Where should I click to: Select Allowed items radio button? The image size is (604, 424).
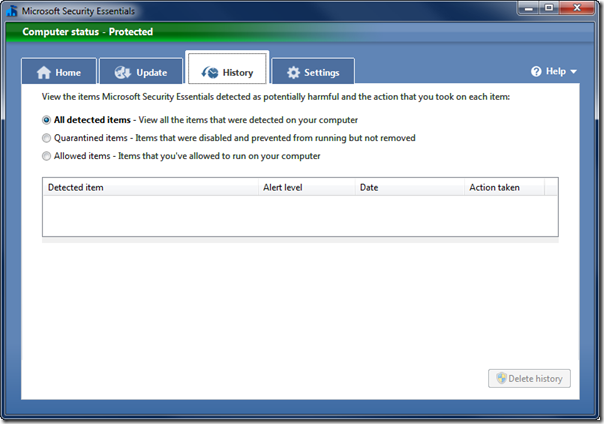click(46, 156)
